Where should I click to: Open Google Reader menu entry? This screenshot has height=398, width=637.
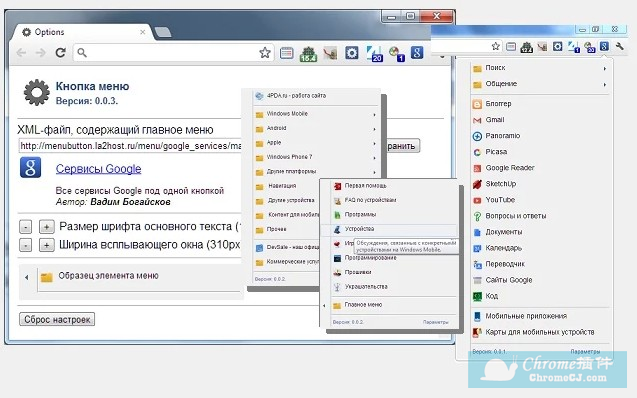tap(540, 168)
